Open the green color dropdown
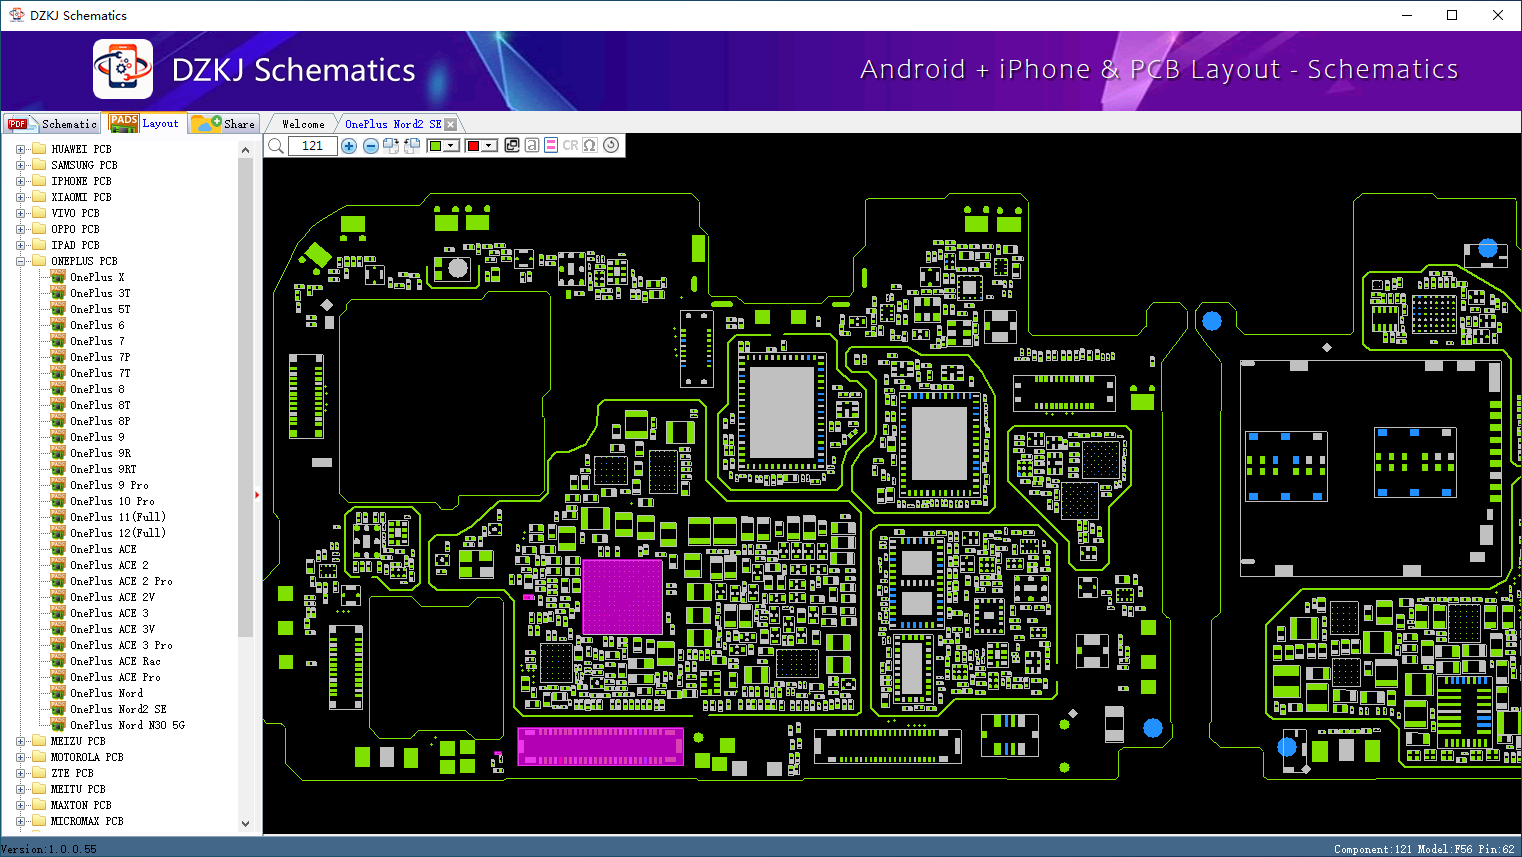Screen dimensions: 1522x857 pyautogui.click(x=443, y=146)
